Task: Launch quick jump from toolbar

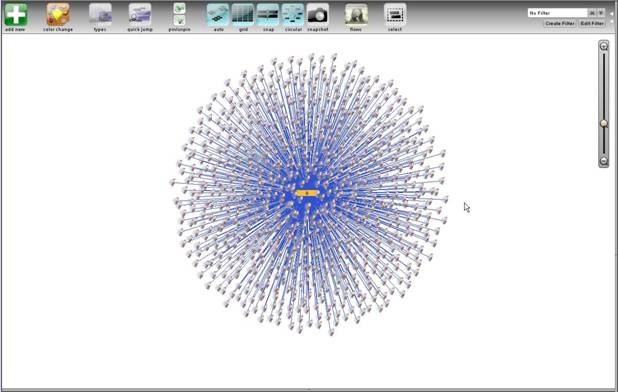Action: click(140, 15)
